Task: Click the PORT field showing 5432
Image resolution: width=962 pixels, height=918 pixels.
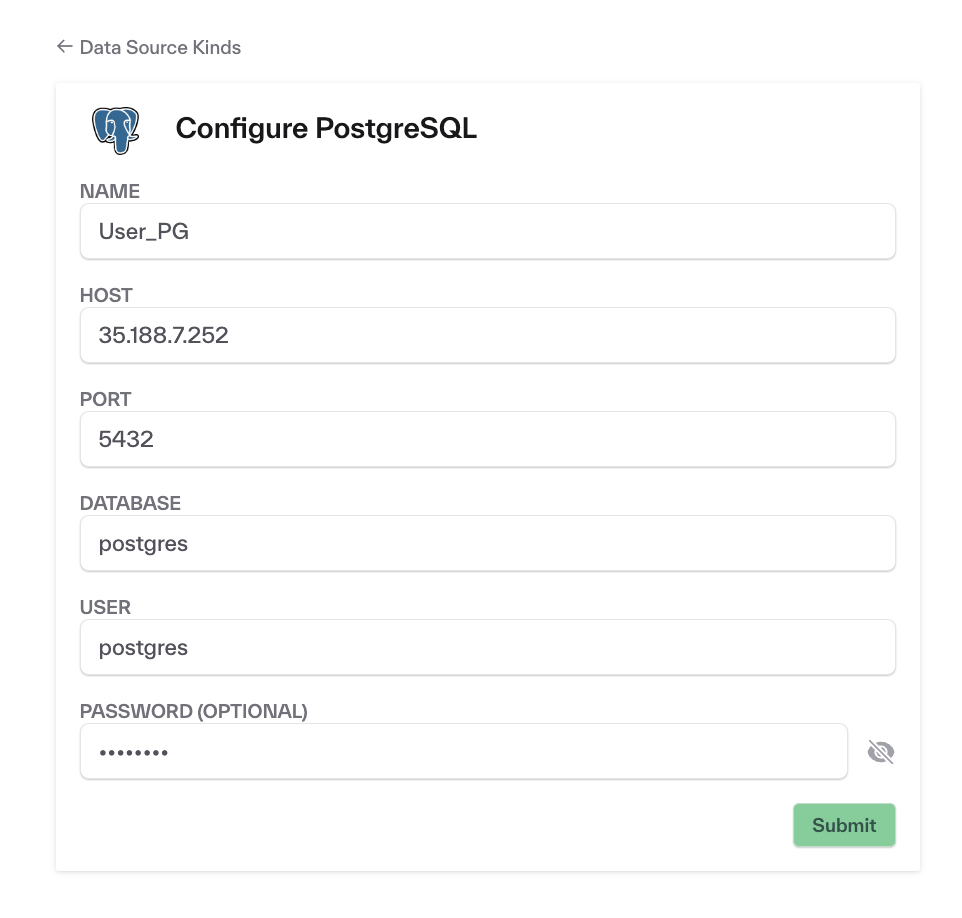Action: coord(487,439)
